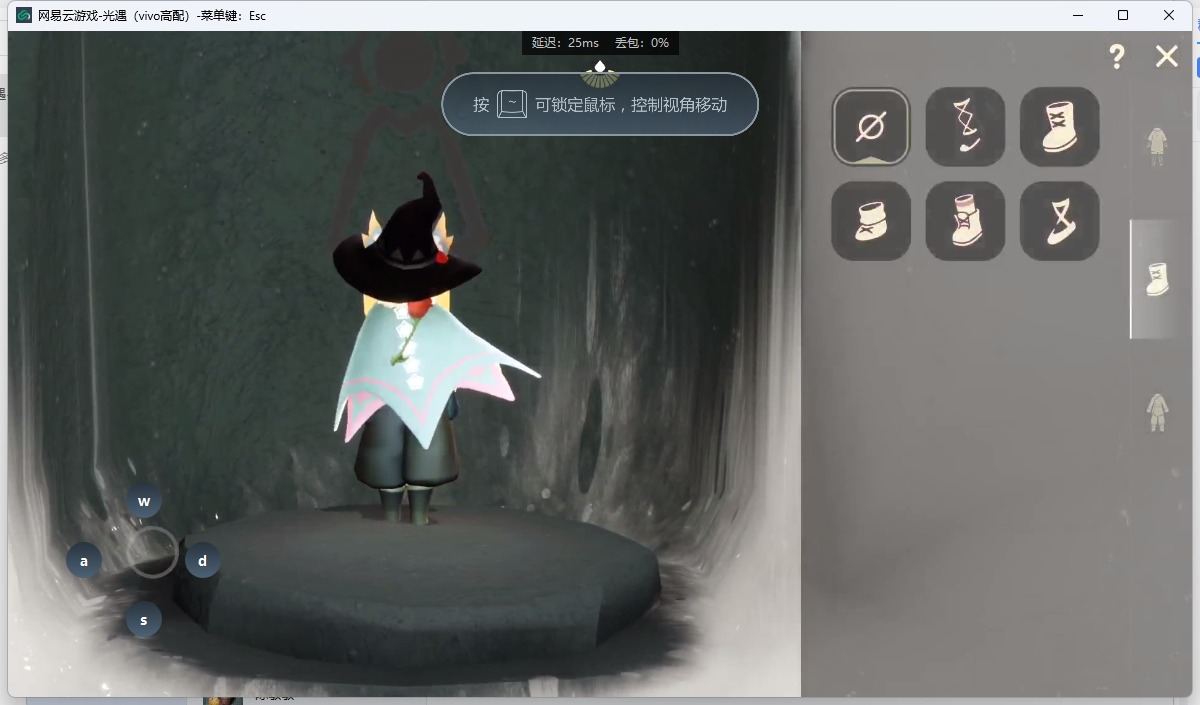Pick the short ankle boot icon
Screen dimensions: 1200x705
click(x=871, y=221)
